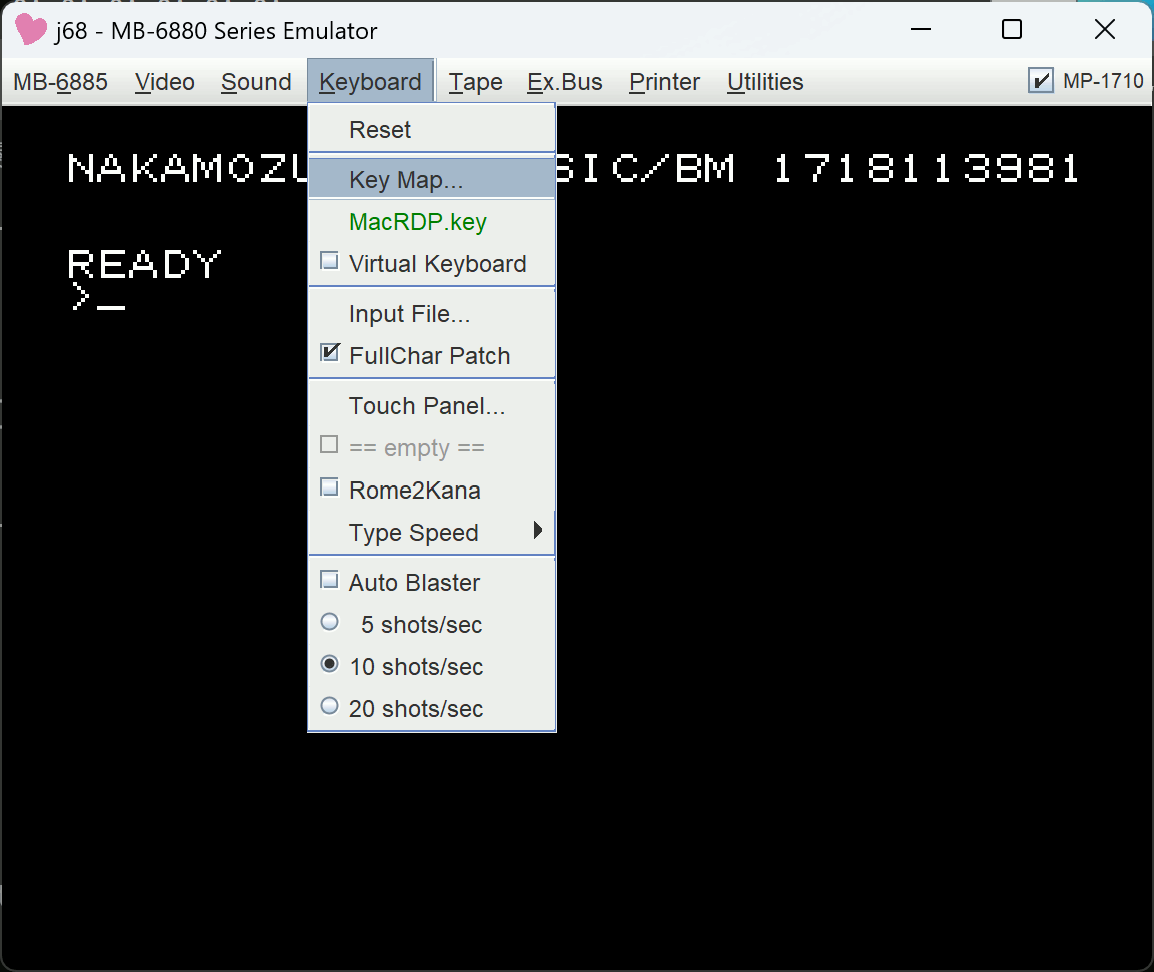
Task: Enable the Virtual Keyboard checkbox
Action: (x=330, y=261)
